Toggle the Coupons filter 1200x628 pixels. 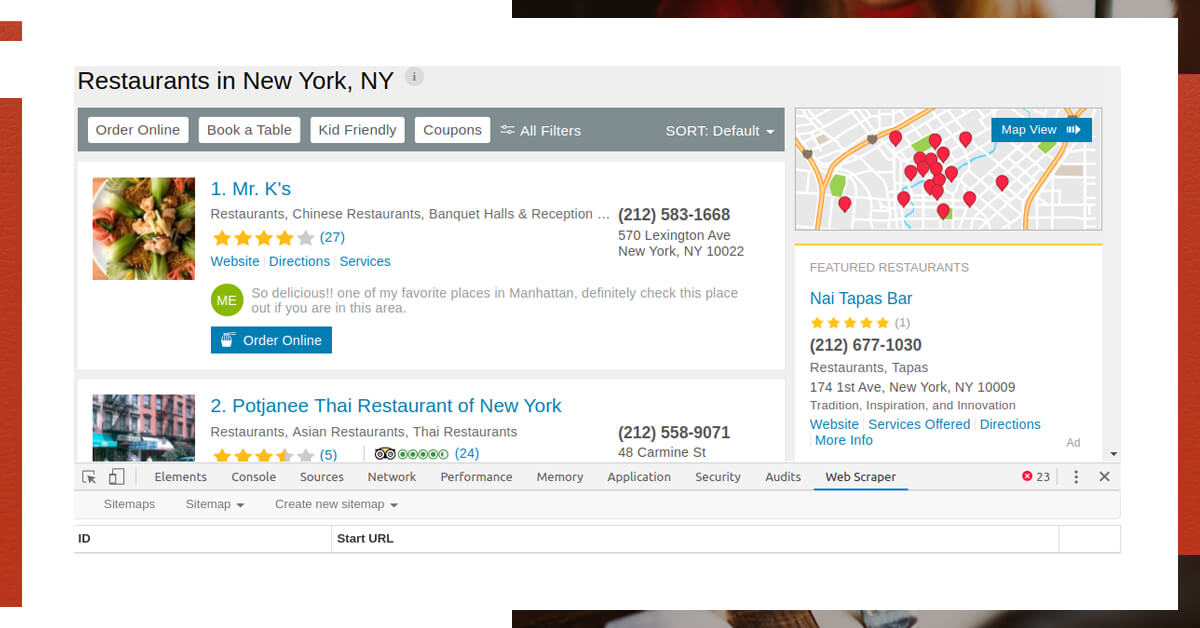452,130
